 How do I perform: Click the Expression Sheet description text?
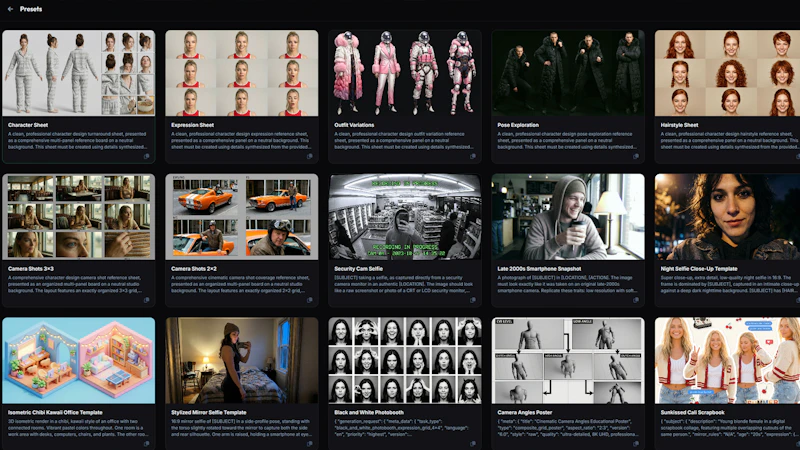coord(240,140)
